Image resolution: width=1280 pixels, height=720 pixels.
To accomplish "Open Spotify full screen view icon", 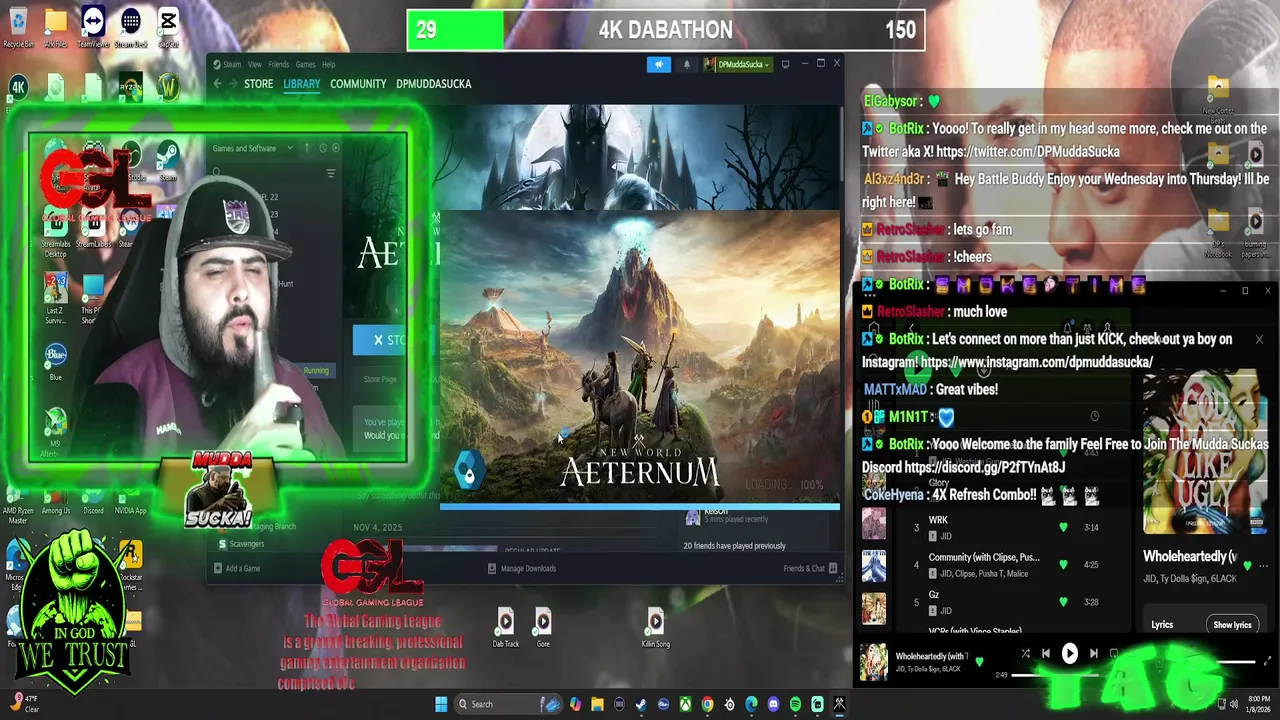I will point(1268,662).
